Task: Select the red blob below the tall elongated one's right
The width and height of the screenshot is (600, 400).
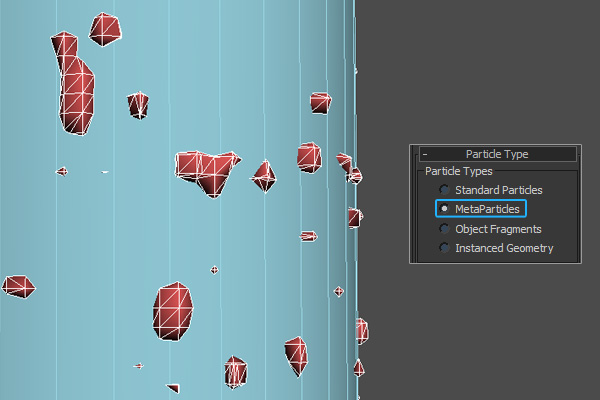Action: (138, 104)
